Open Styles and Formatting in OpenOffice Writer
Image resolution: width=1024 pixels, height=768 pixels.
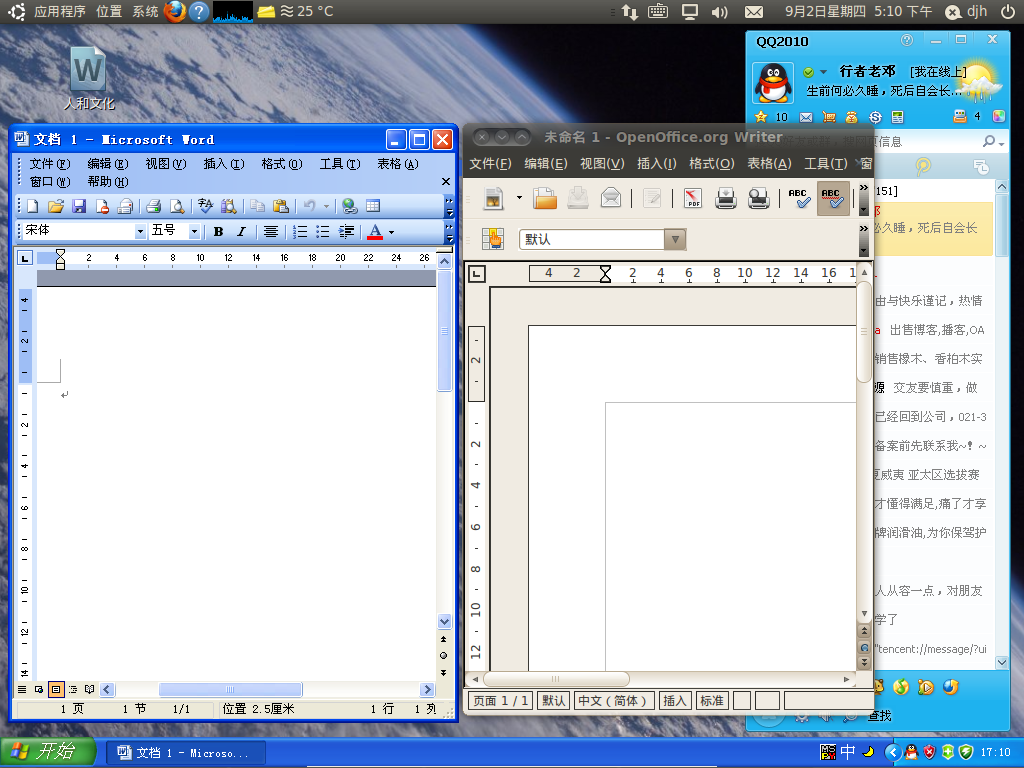click(x=493, y=239)
